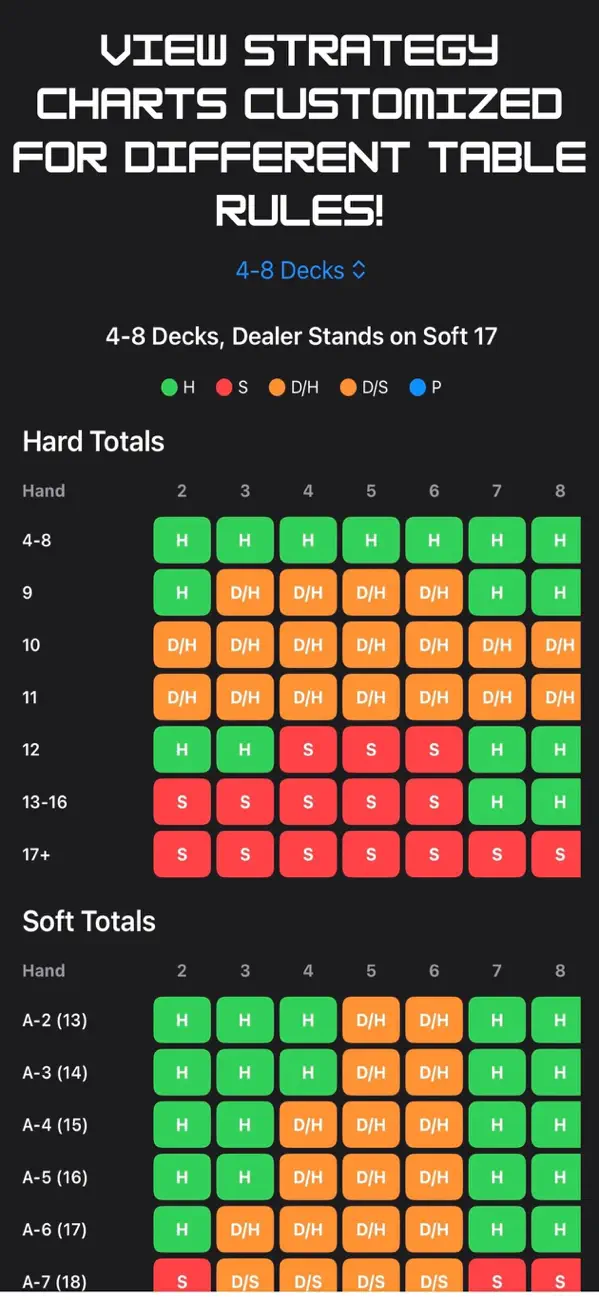Click the orange D/S legend dot
This screenshot has height=1300, width=599.
349,386
